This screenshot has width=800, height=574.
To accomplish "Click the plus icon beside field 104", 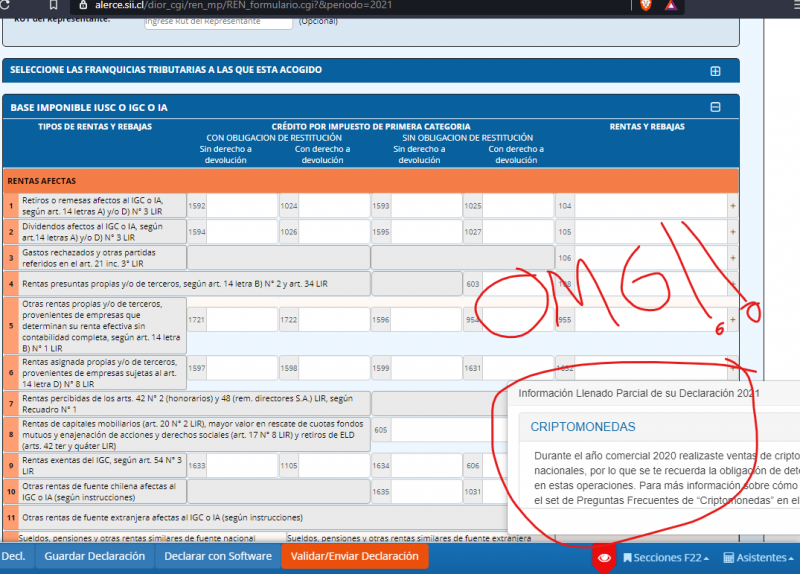I will [x=732, y=205].
